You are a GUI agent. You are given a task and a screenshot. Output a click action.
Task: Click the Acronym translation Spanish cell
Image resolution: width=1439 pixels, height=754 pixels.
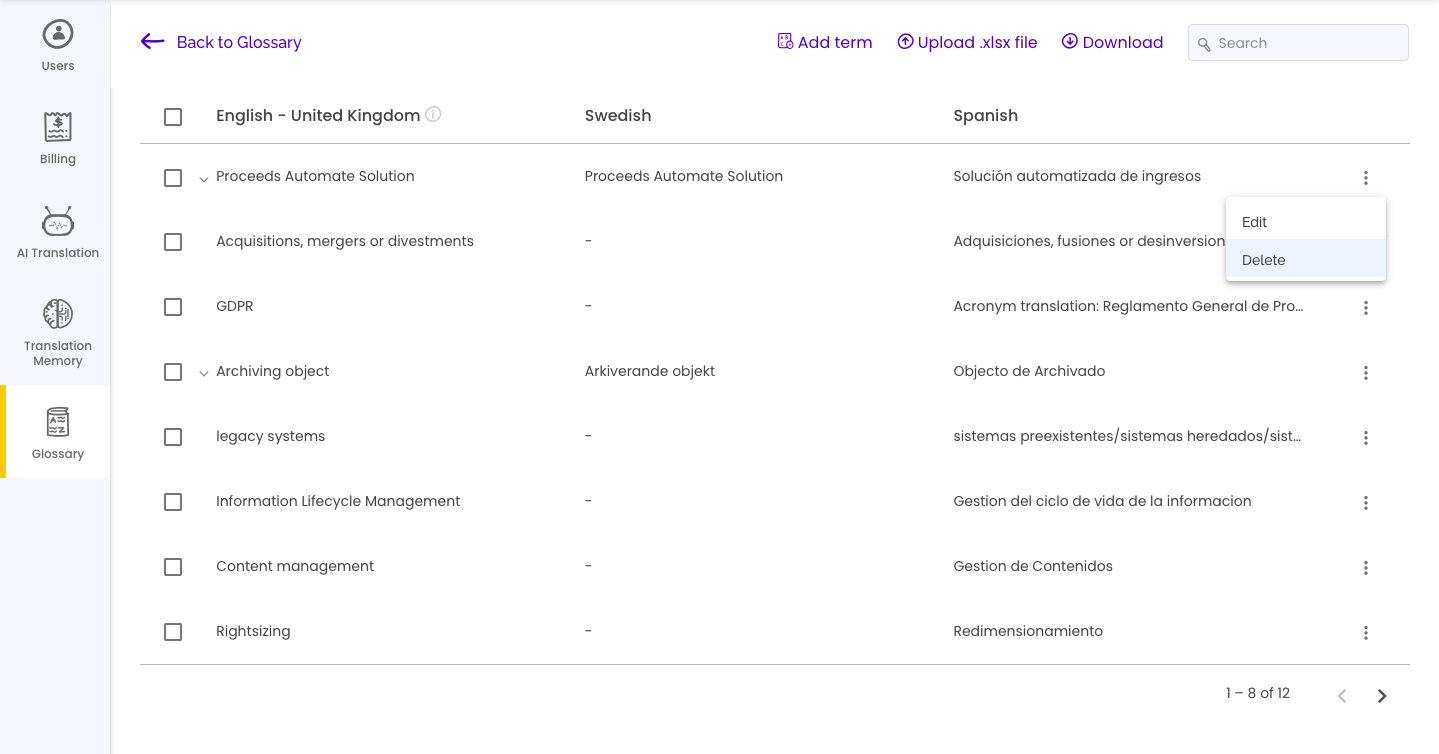1128,306
